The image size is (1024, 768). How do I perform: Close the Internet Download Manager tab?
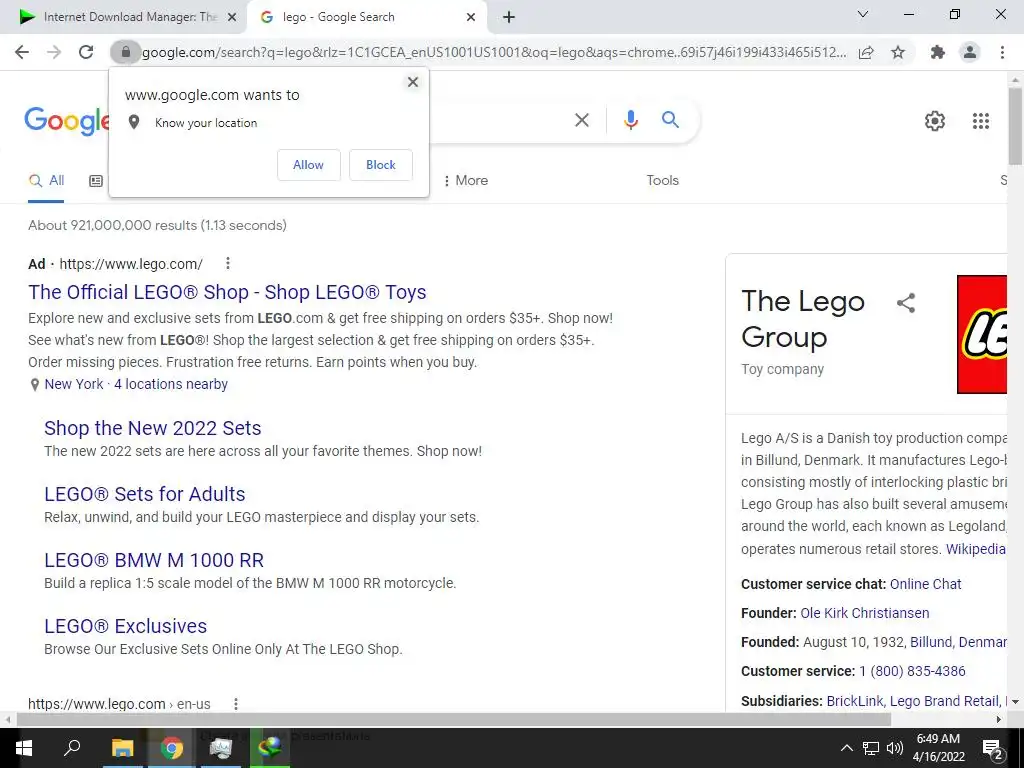pyautogui.click(x=232, y=18)
